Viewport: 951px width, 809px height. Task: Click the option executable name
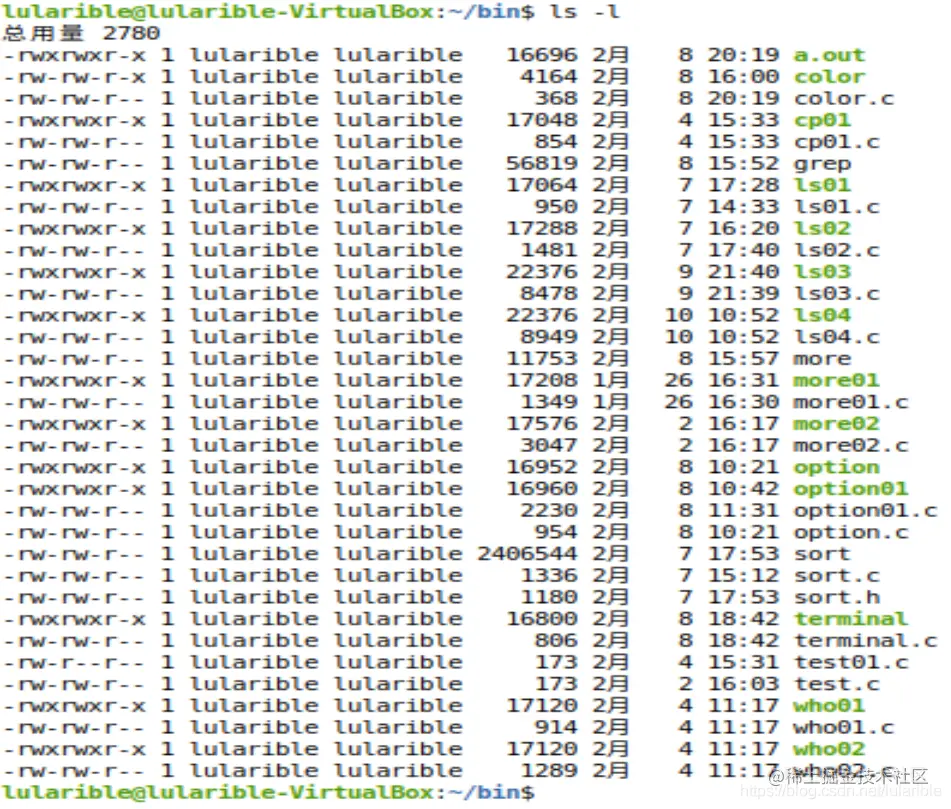(x=836, y=467)
